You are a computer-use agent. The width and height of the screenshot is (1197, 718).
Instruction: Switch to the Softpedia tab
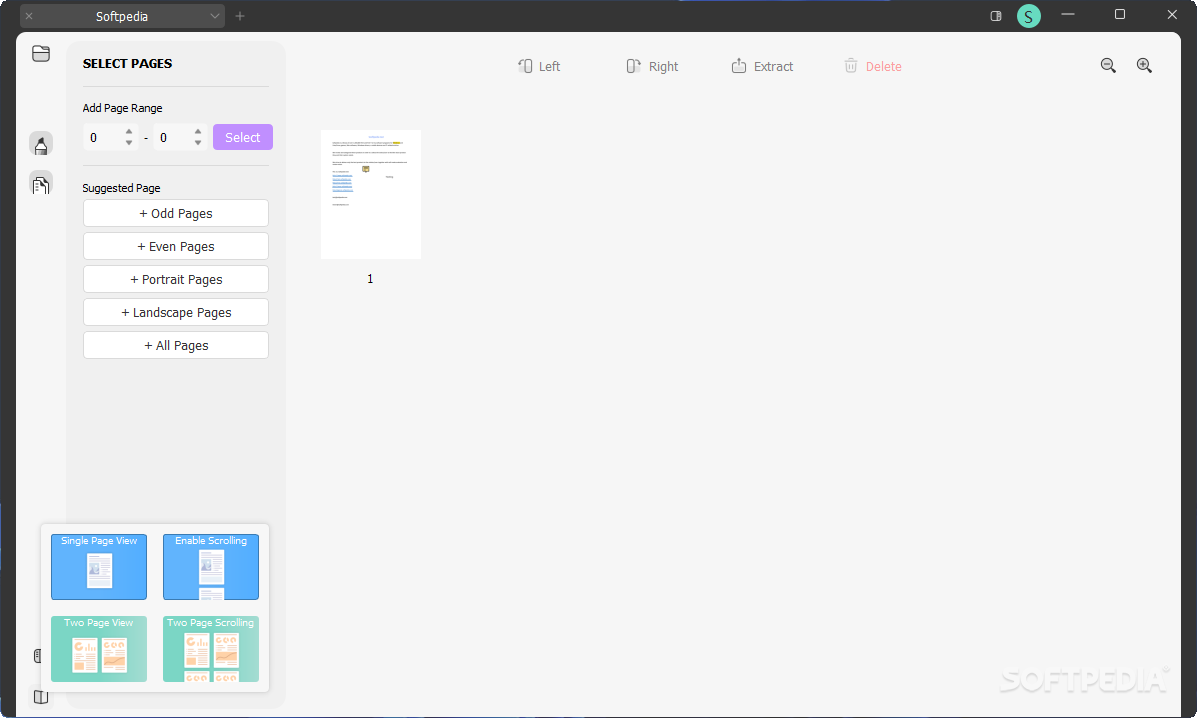pos(122,16)
